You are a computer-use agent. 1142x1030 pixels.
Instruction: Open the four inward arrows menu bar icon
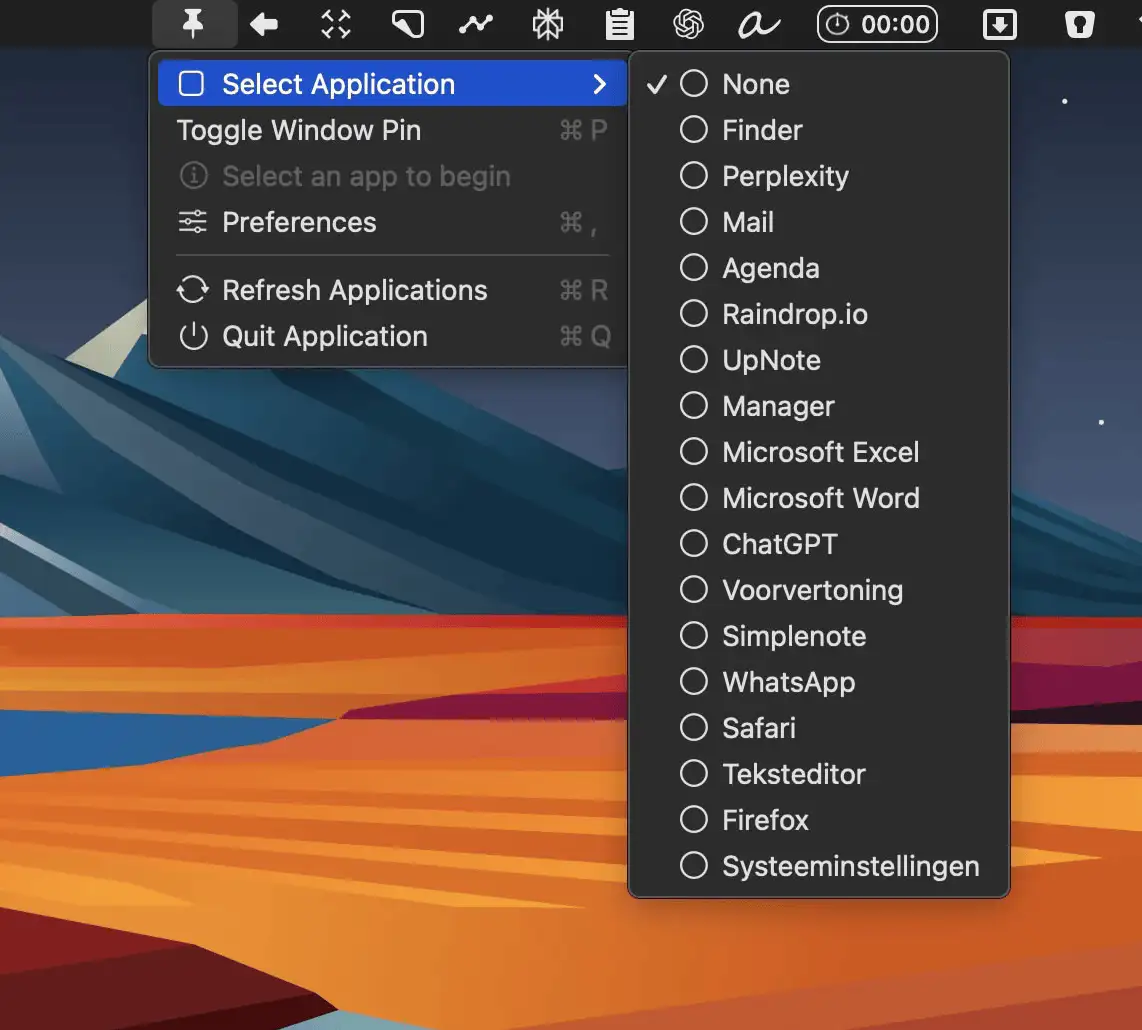pos(336,25)
